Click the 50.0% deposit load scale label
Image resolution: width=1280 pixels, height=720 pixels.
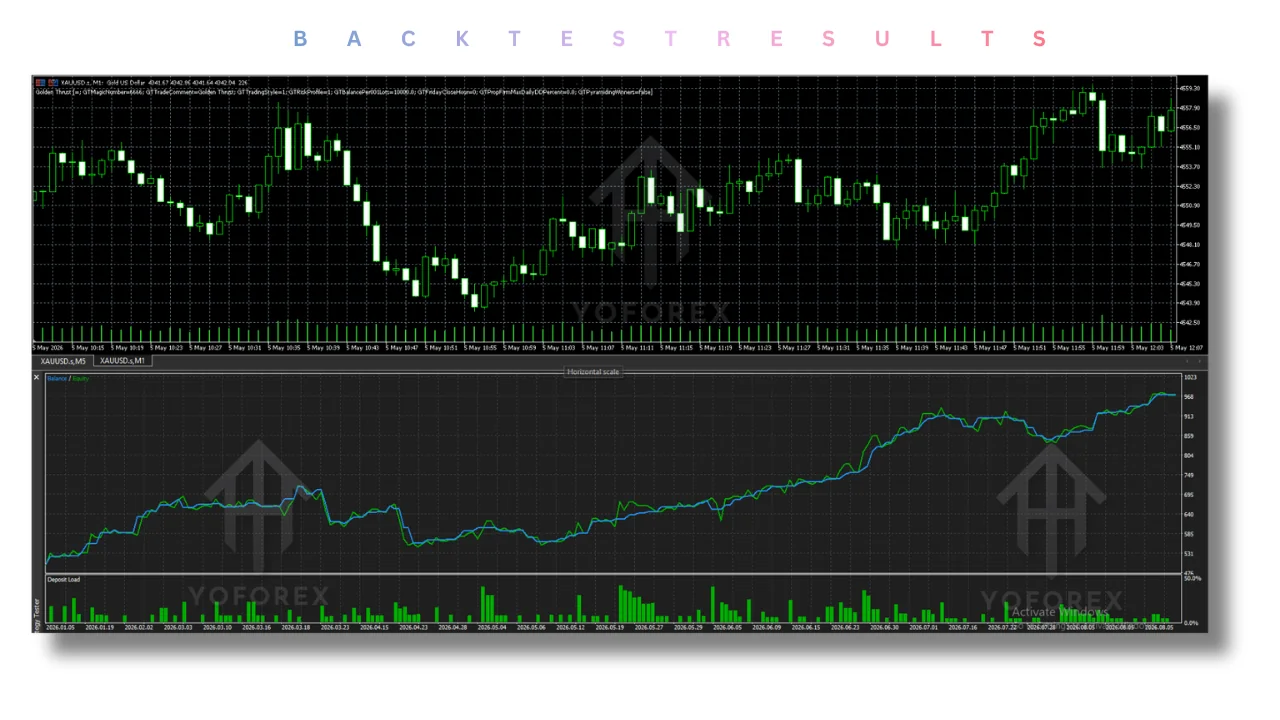pyautogui.click(x=1192, y=578)
